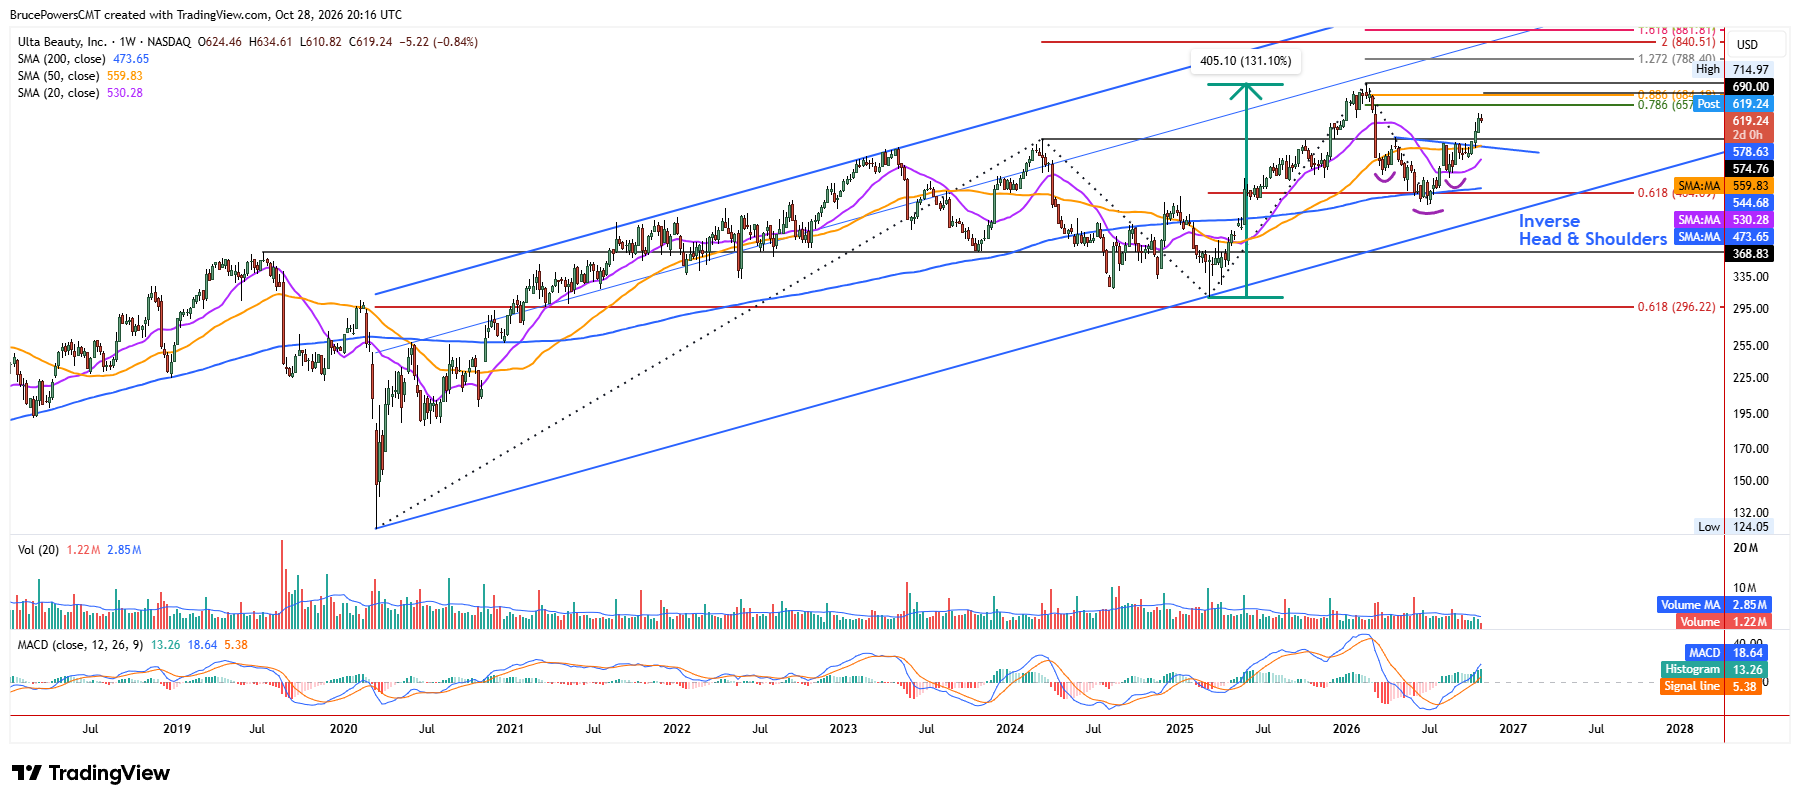
Task: Click the 578.63 blue price label
Action: click(1751, 152)
